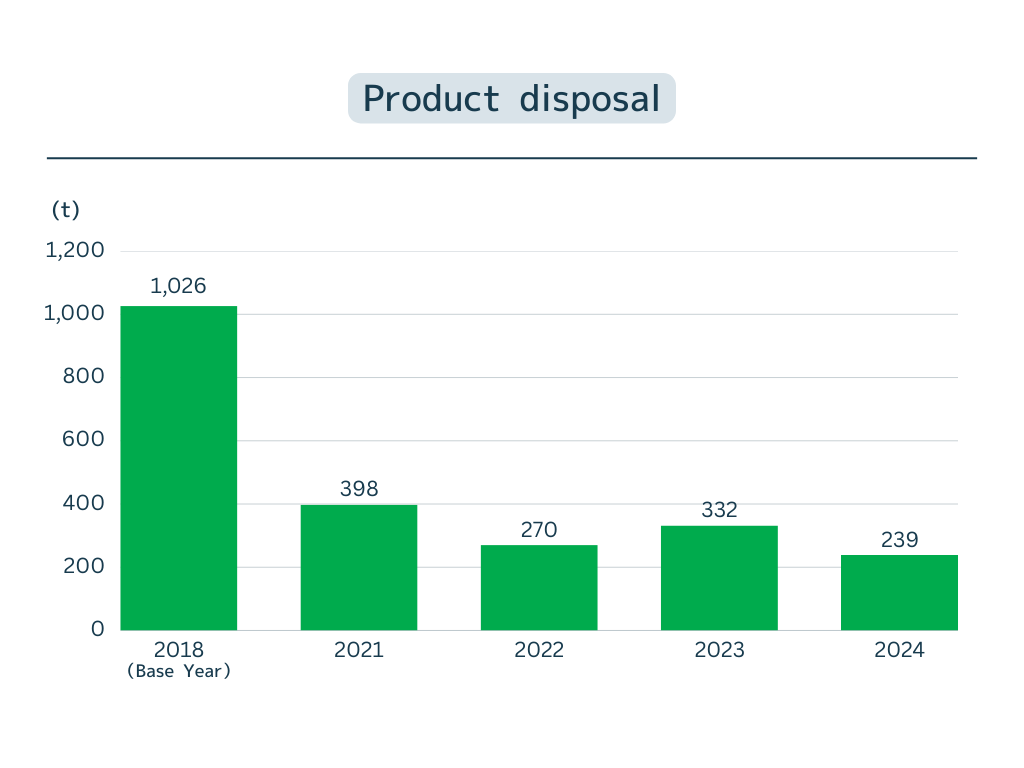Click the "(t)" unit label

coord(65,210)
